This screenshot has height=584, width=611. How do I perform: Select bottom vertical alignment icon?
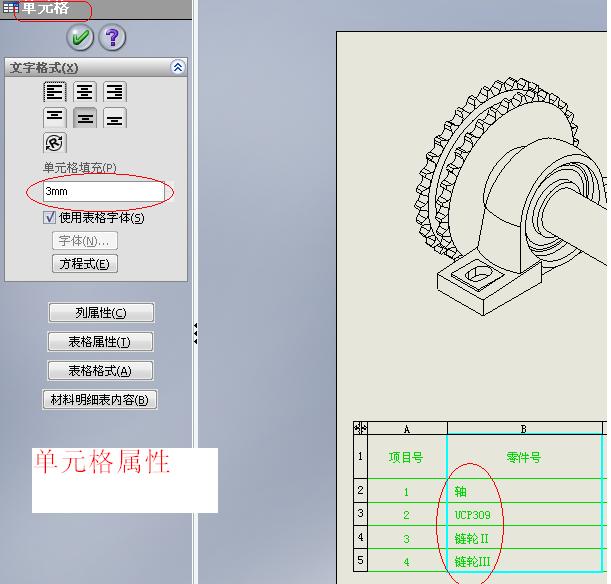tap(115, 118)
